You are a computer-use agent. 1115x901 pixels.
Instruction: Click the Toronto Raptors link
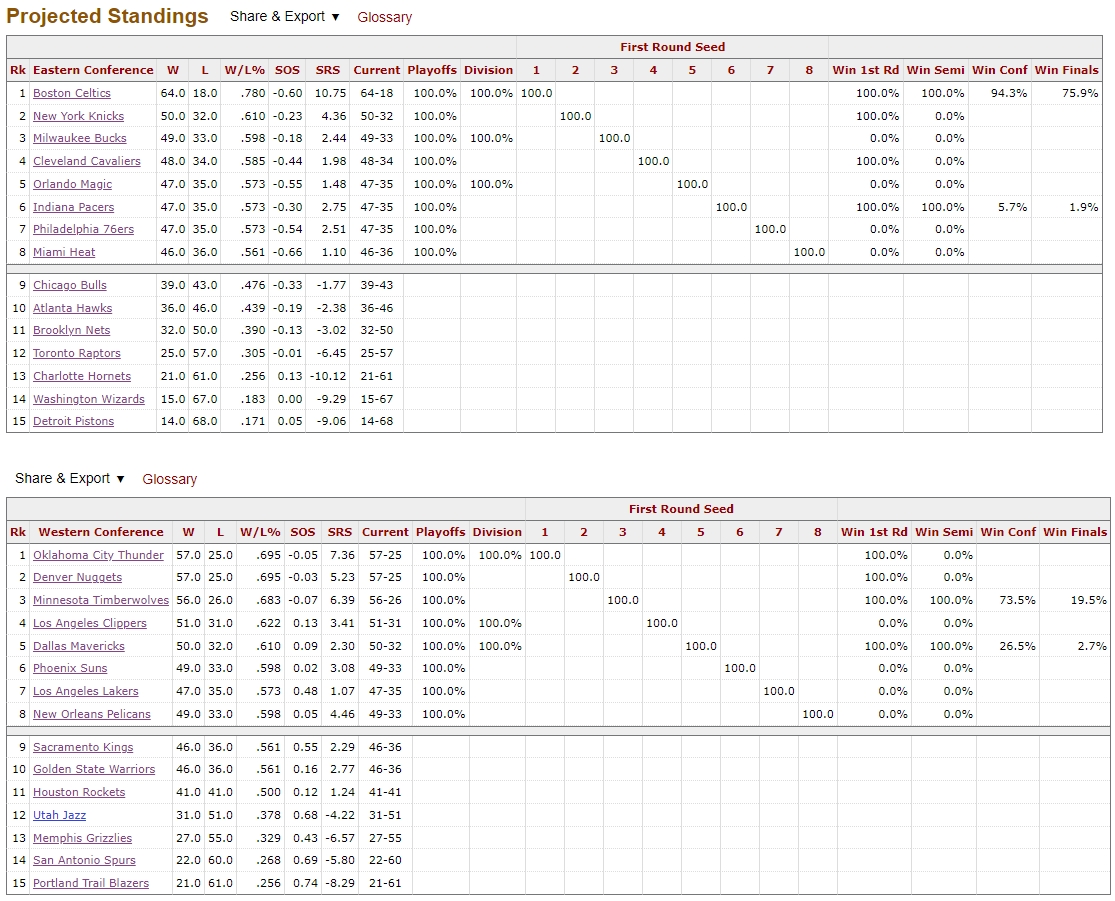coord(77,353)
